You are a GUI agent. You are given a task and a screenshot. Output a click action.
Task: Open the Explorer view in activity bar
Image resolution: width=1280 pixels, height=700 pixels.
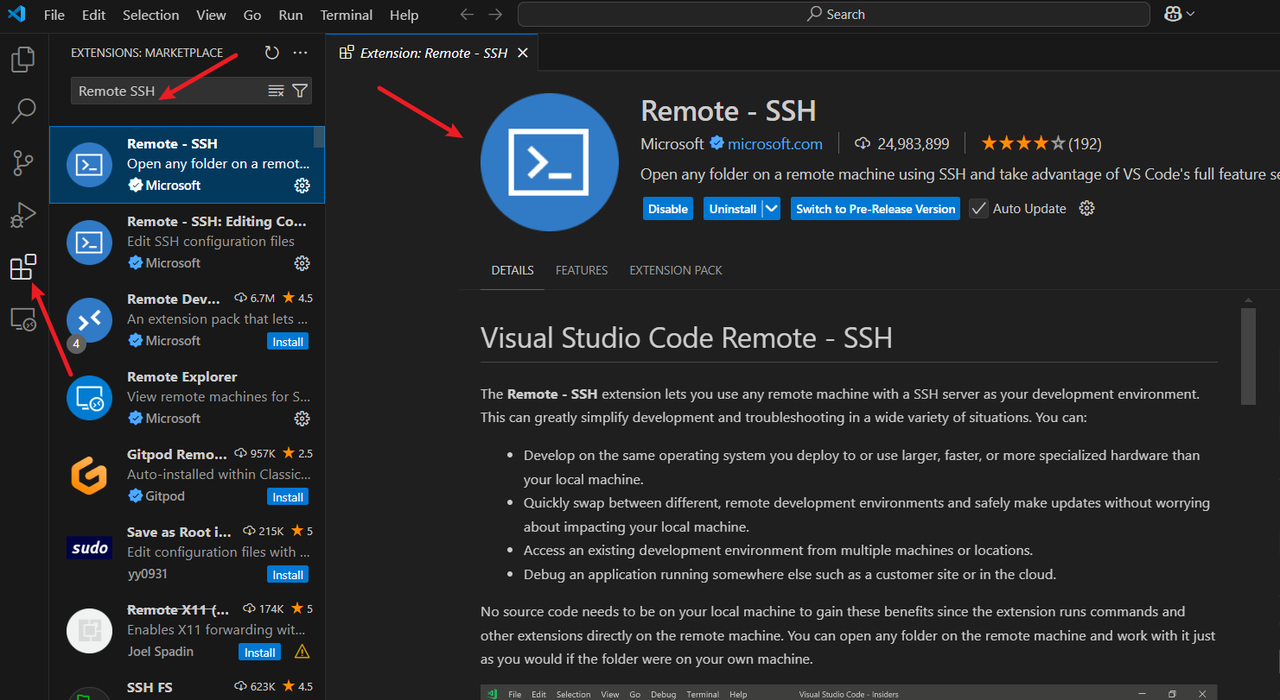pyautogui.click(x=23, y=60)
